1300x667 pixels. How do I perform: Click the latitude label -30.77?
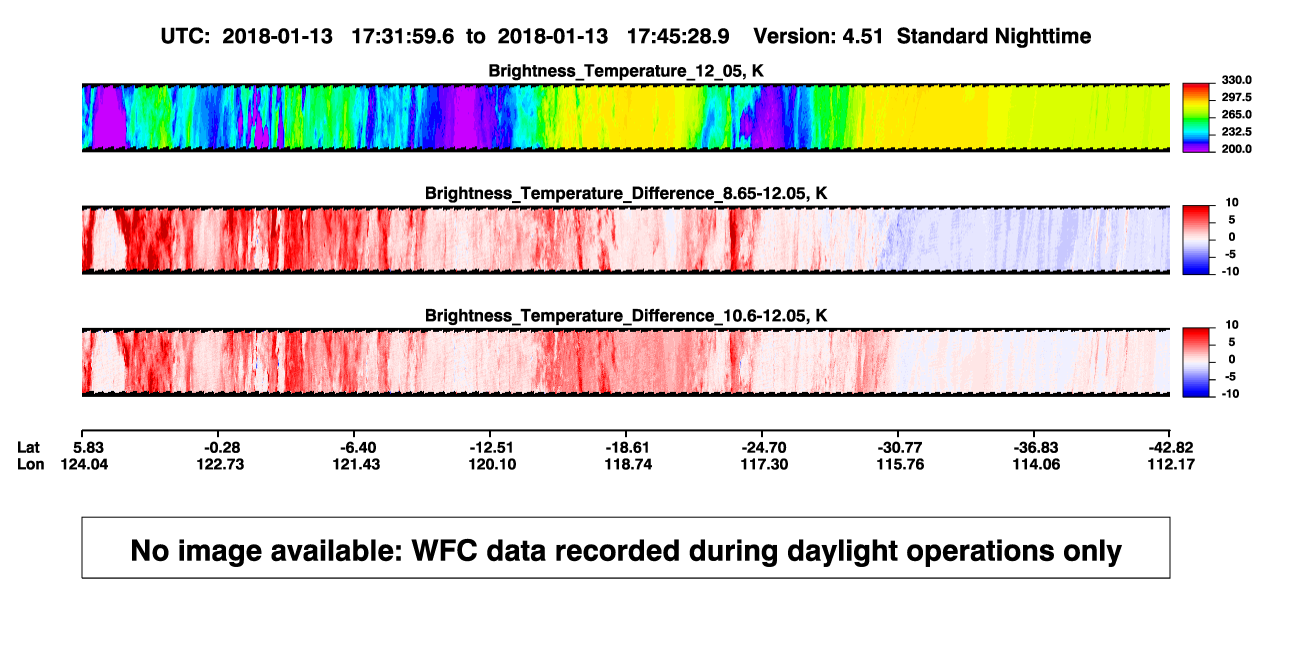click(x=900, y=447)
